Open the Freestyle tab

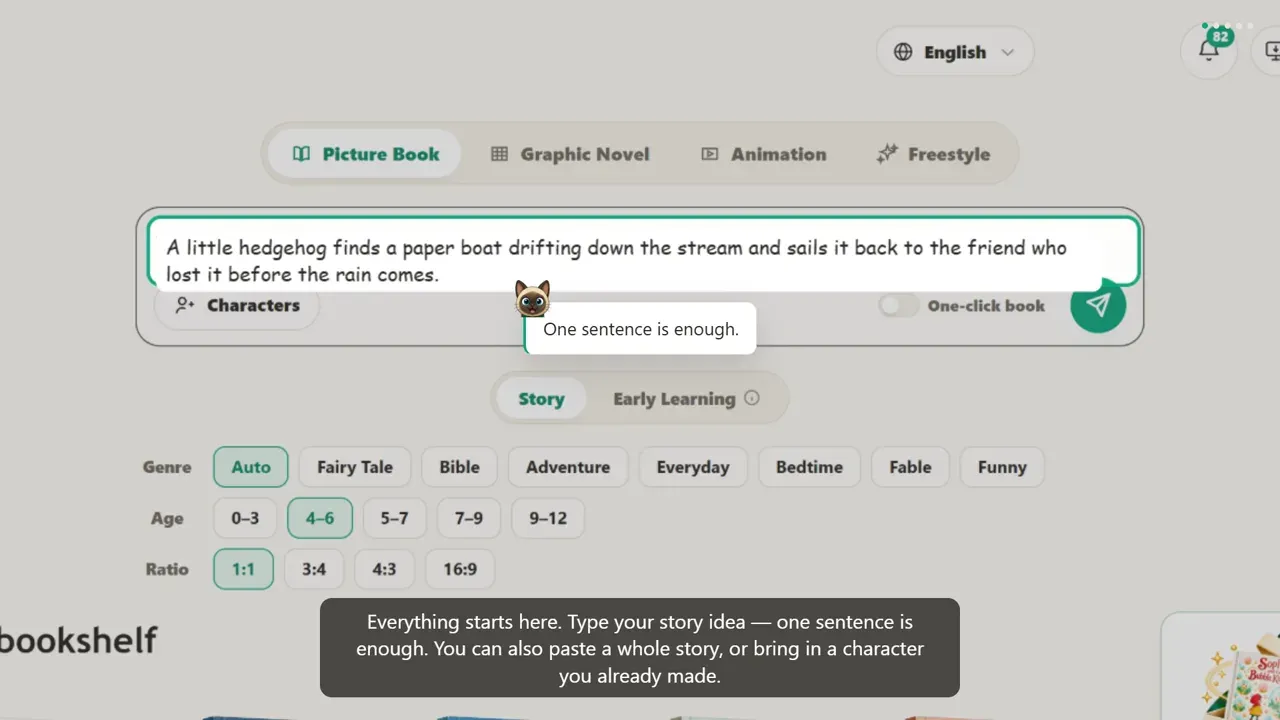(x=933, y=154)
